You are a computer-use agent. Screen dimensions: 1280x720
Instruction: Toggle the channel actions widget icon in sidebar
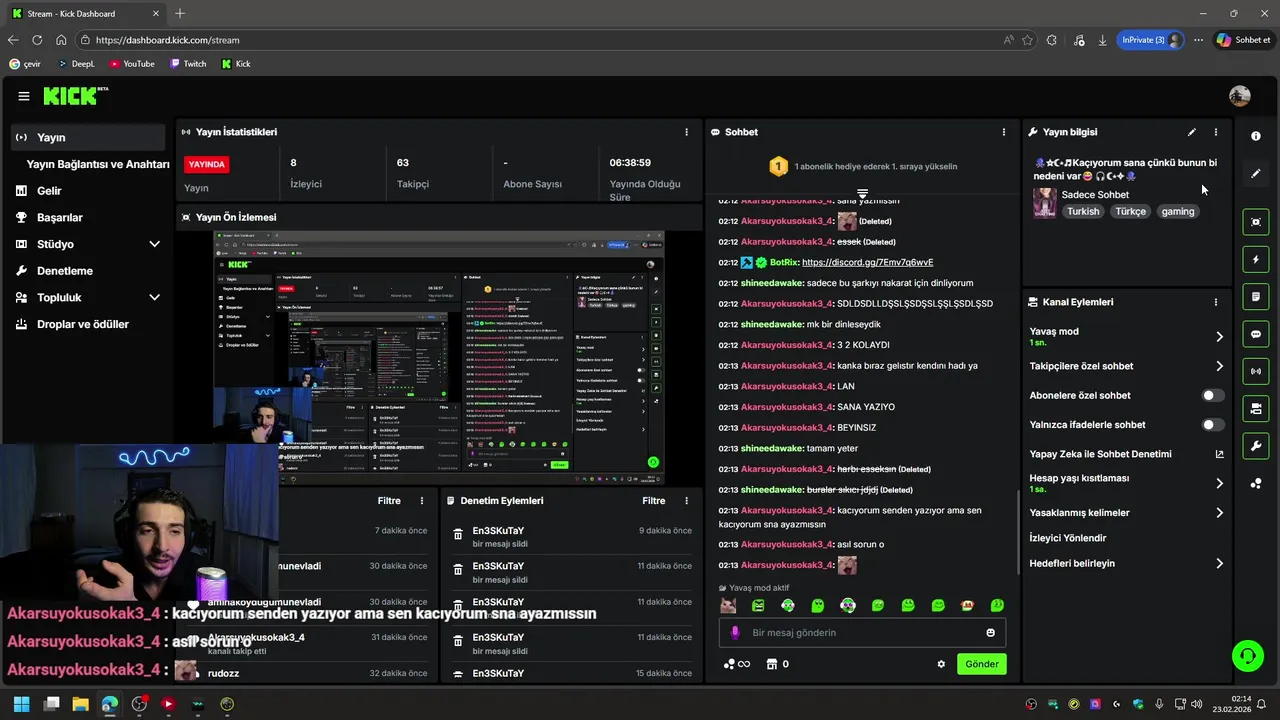[x=1256, y=408]
